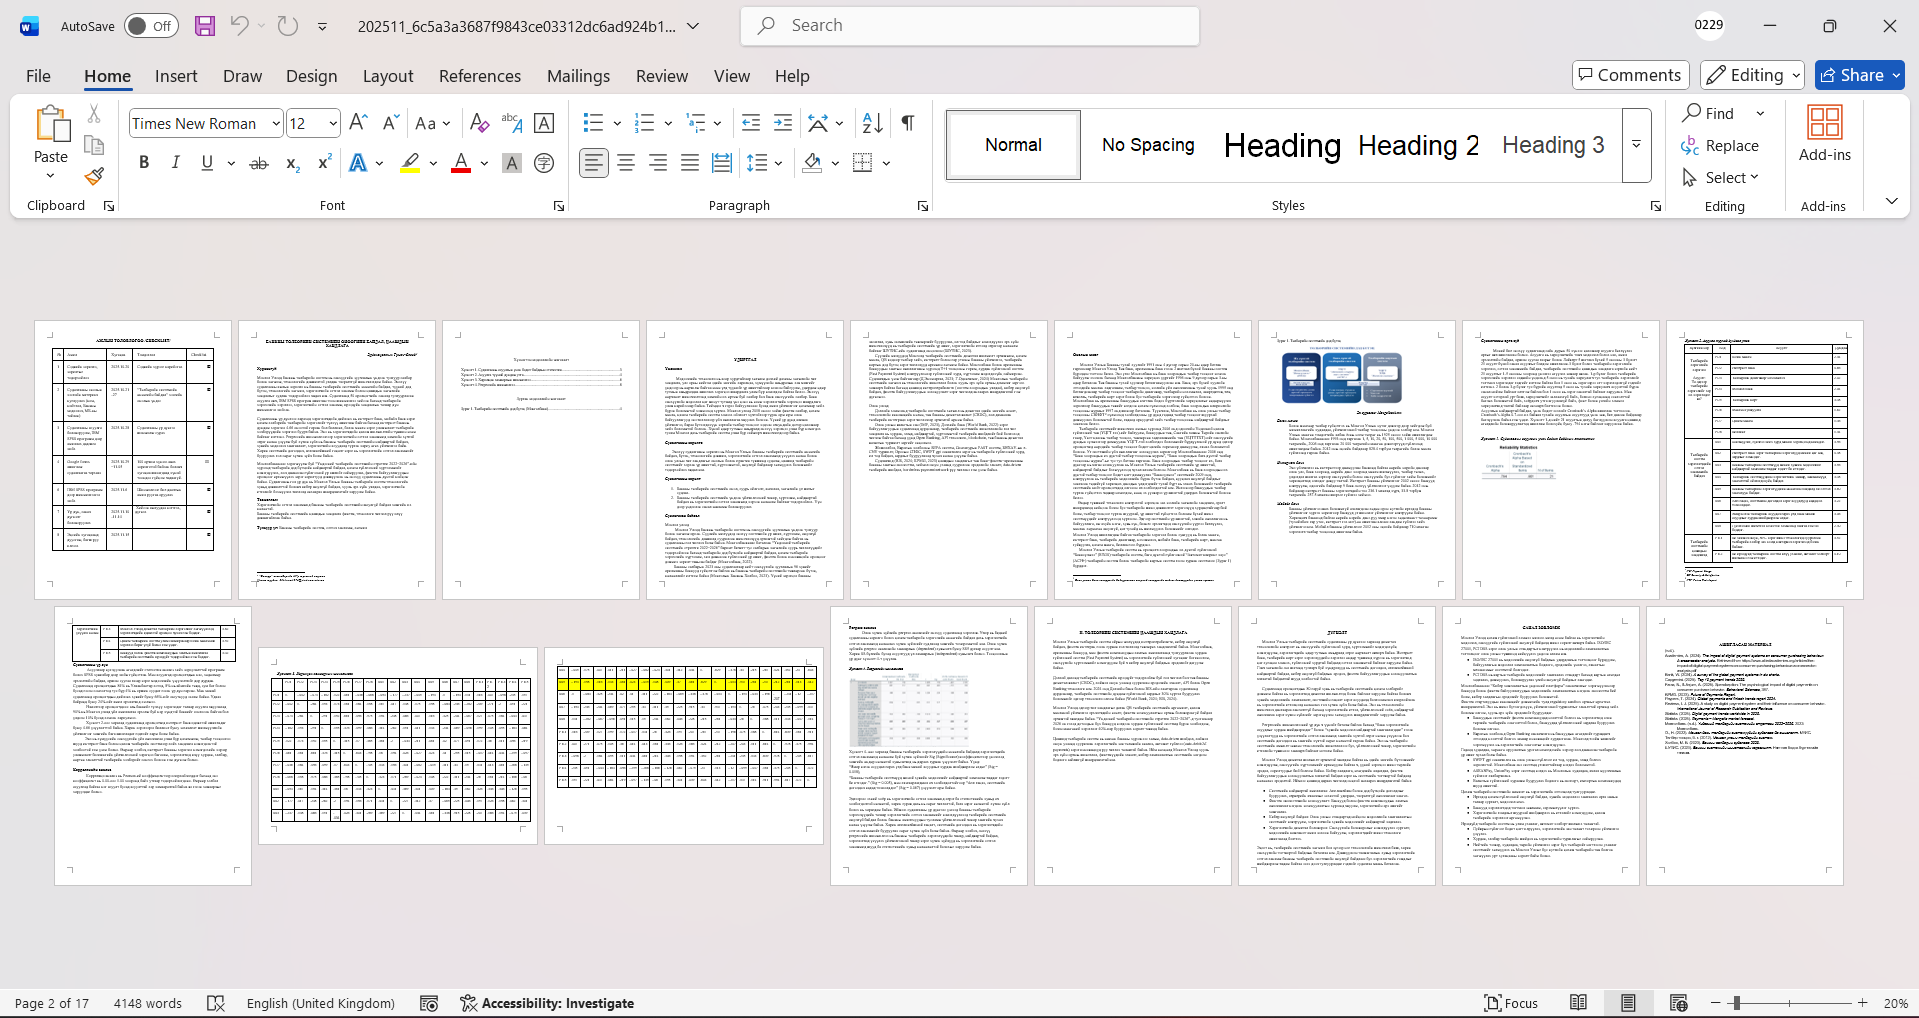Increase the indent of the paragraph

point(783,123)
